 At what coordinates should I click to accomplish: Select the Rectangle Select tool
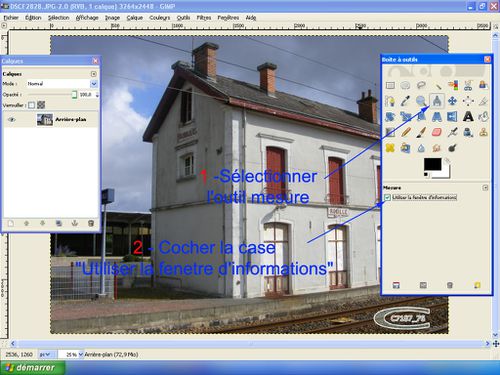390,85
